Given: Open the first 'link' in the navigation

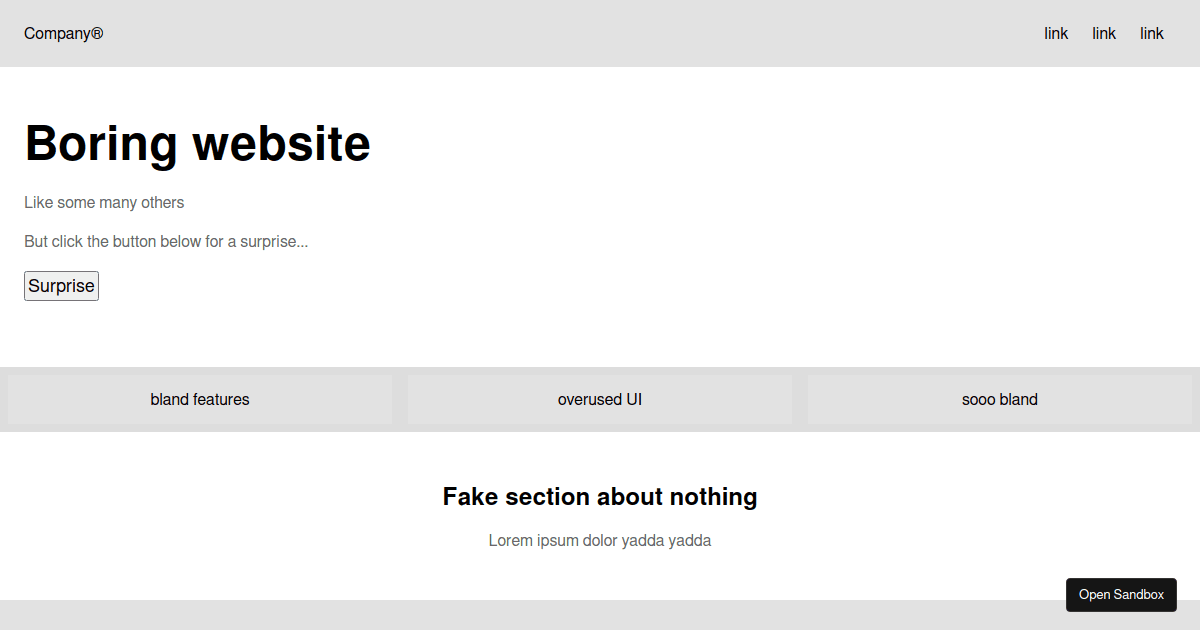Looking at the screenshot, I should 1056,34.
